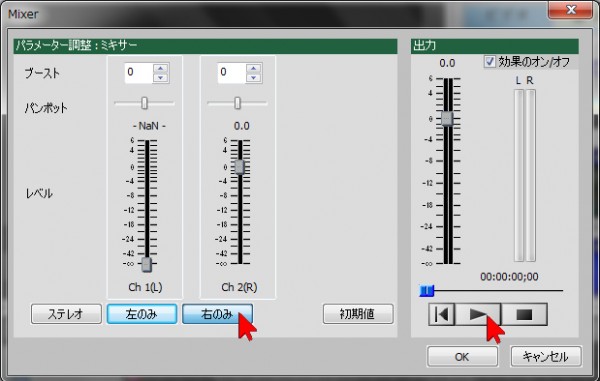Decrease the Ch 1(L) boost value
The width and height of the screenshot is (600, 381).
[x=161, y=78]
